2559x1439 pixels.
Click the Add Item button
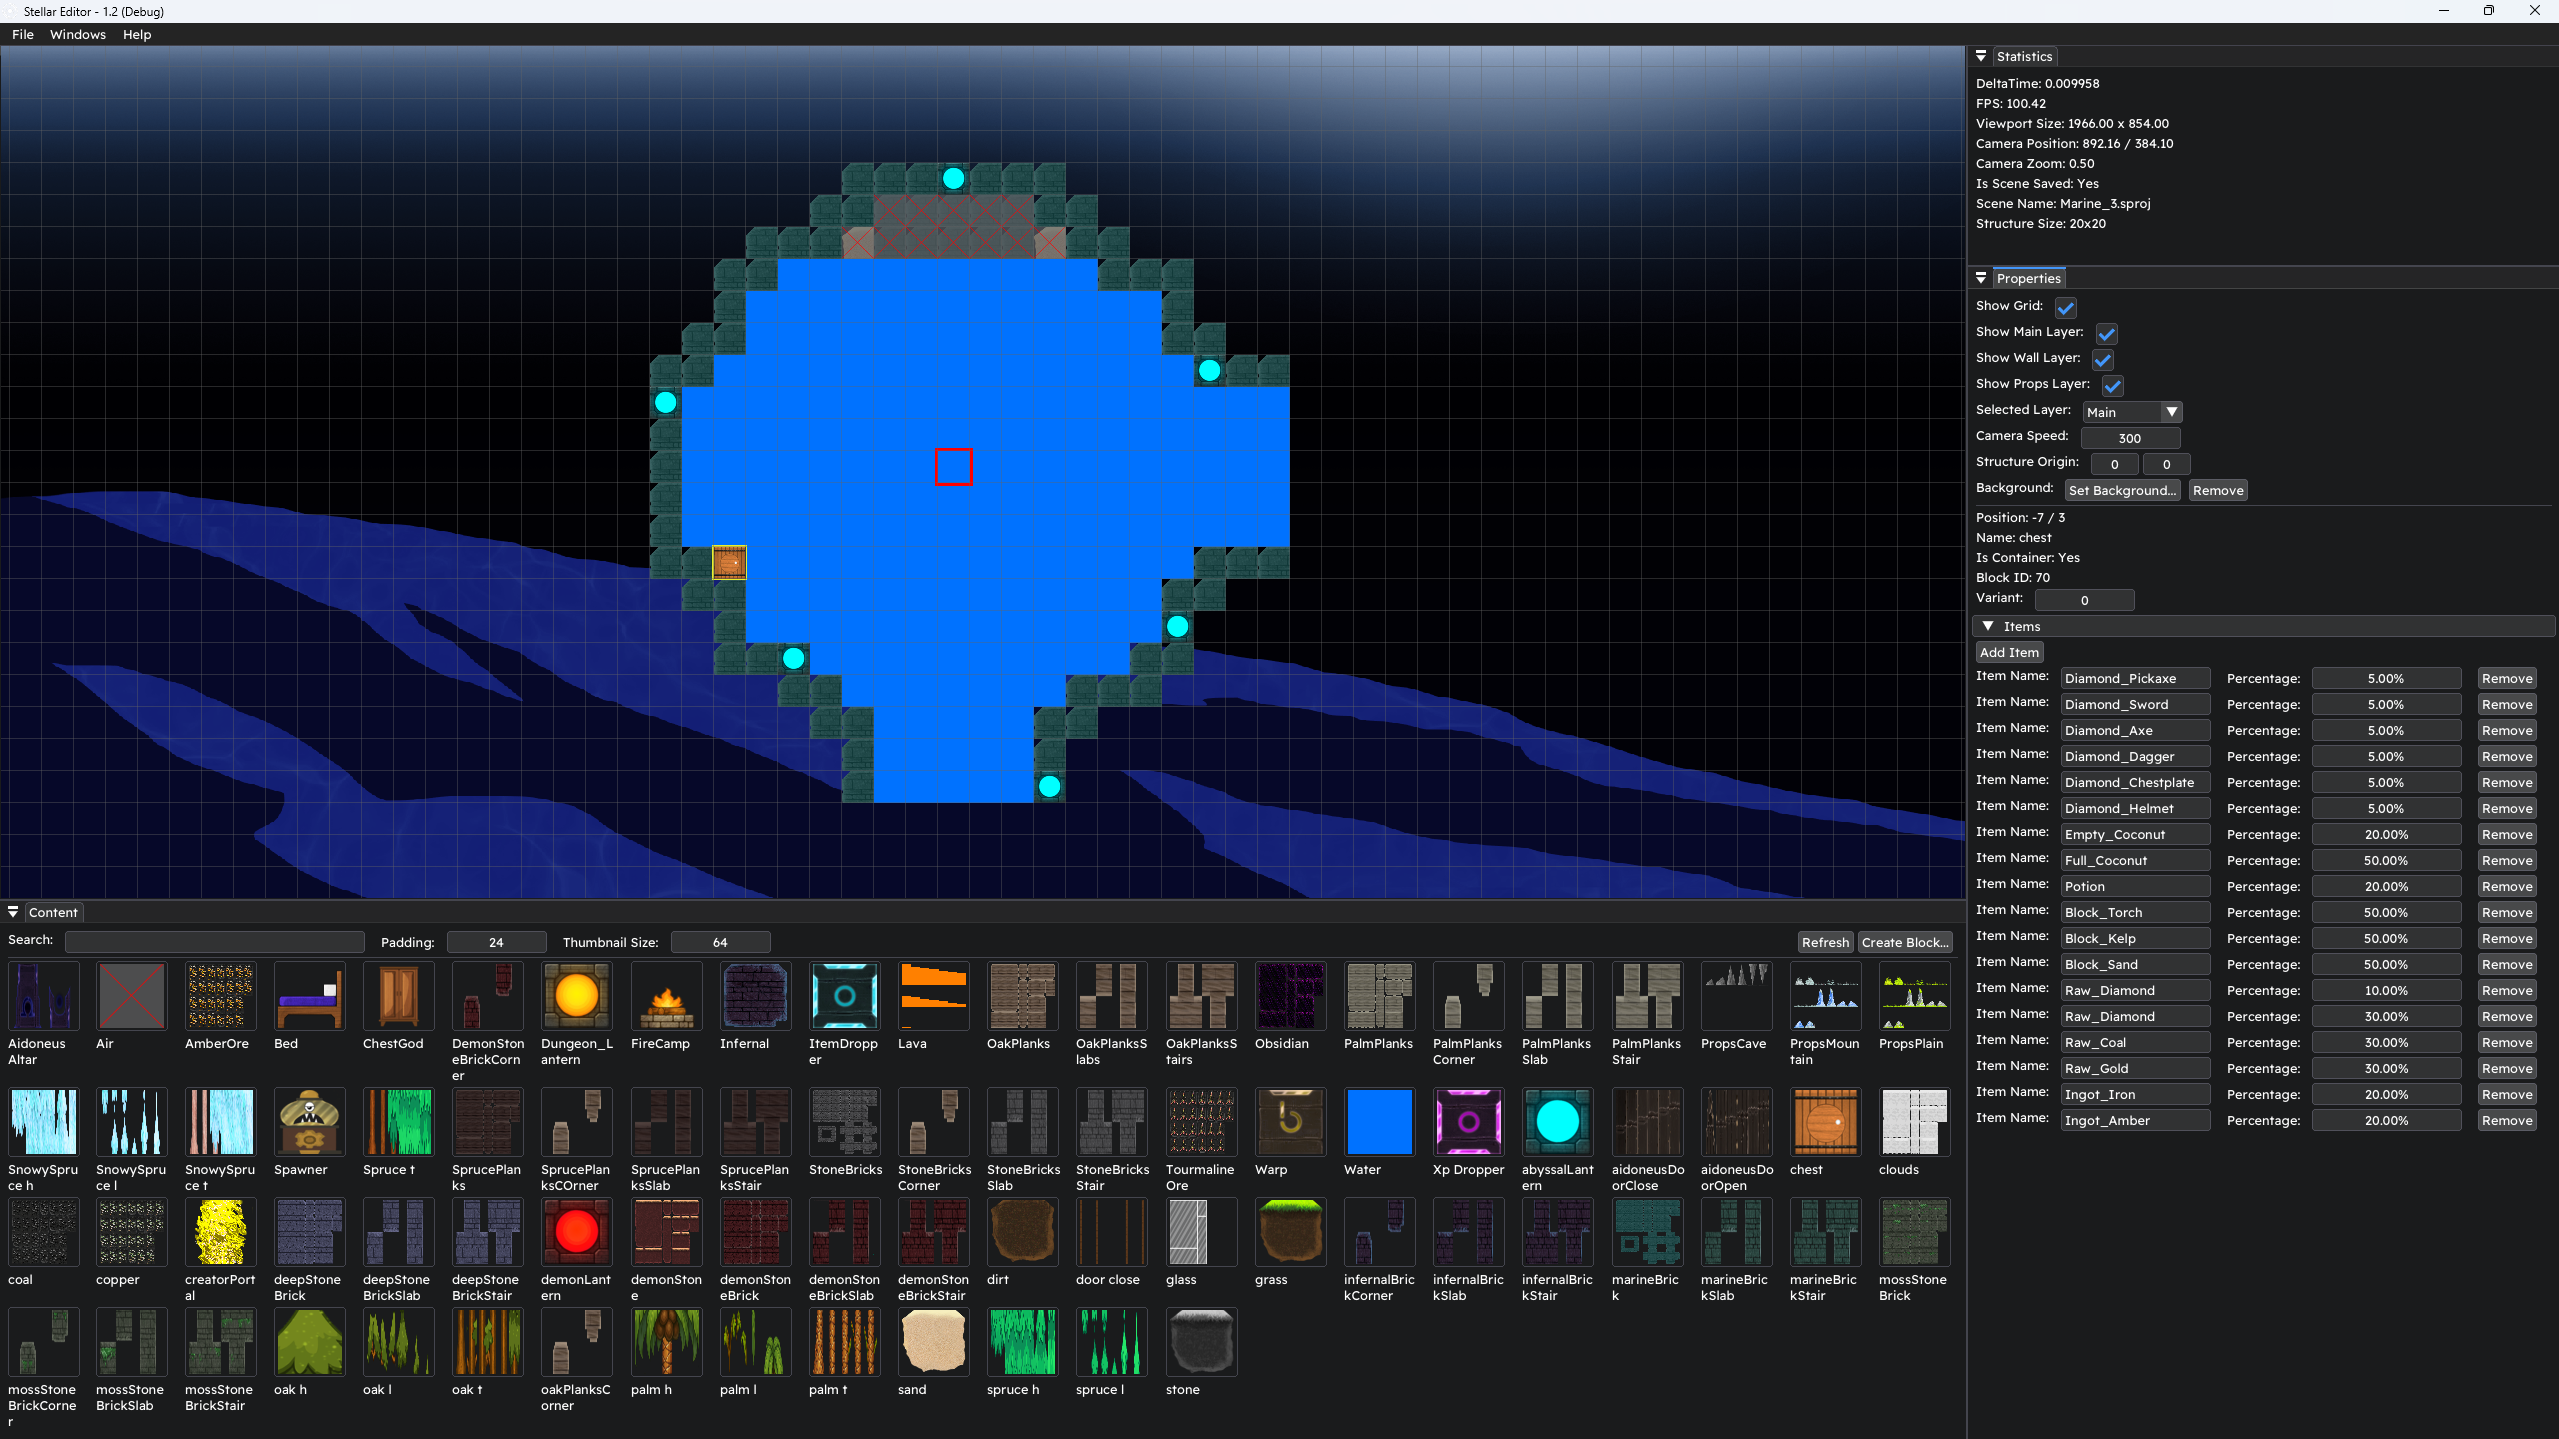tap(2009, 652)
